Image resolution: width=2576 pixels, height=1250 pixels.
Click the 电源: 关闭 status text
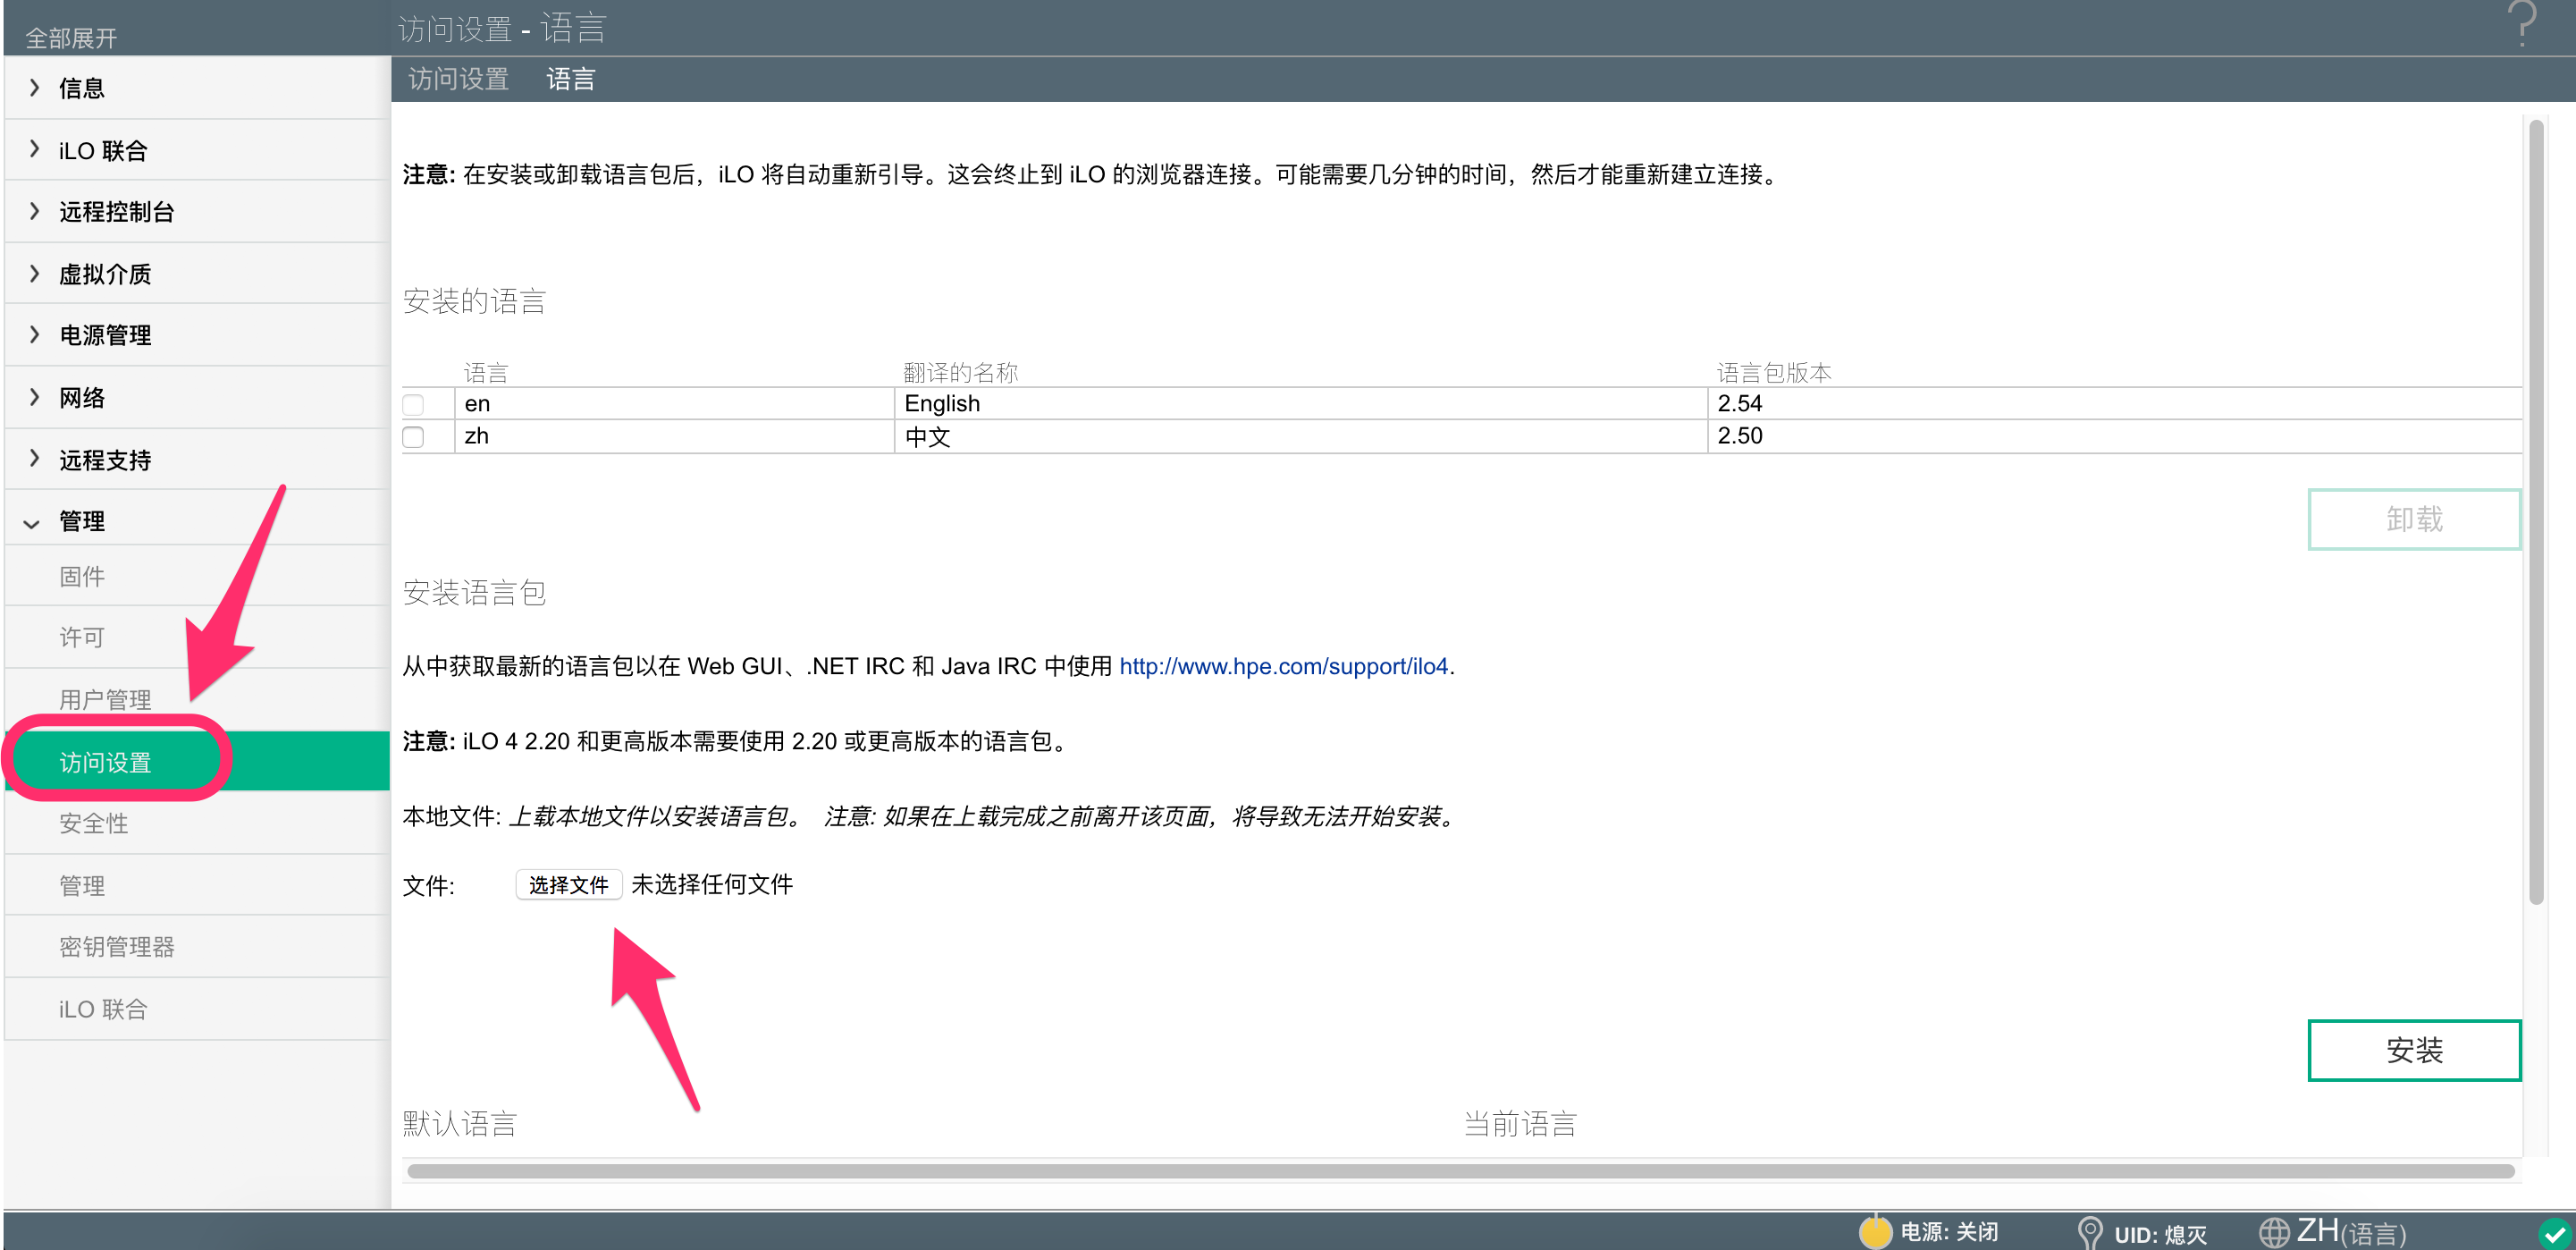pos(1949,1232)
